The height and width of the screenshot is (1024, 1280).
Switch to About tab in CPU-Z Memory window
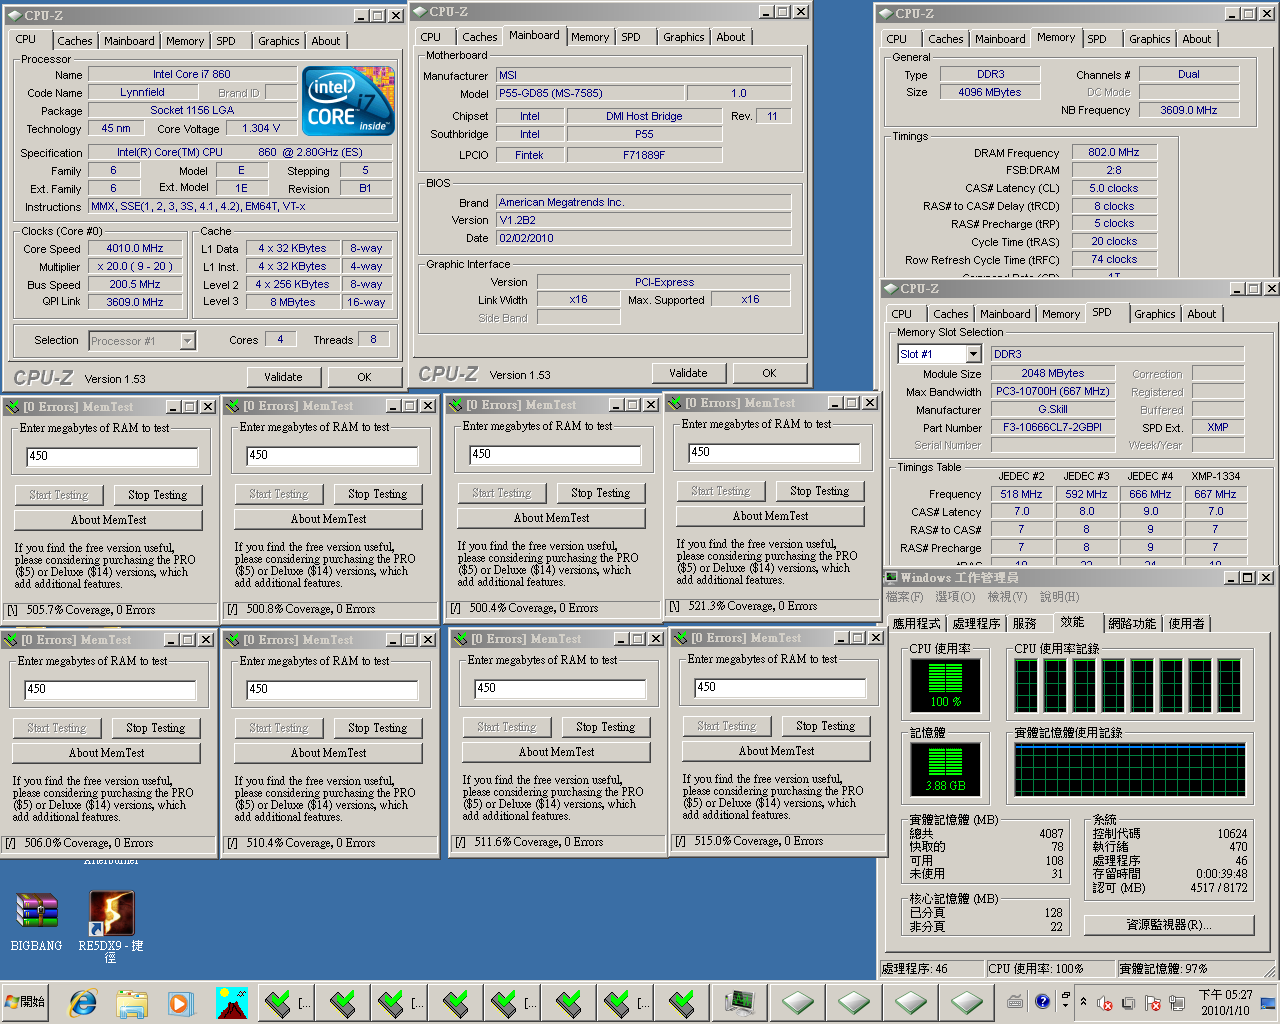pyautogui.click(x=1197, y=39)
